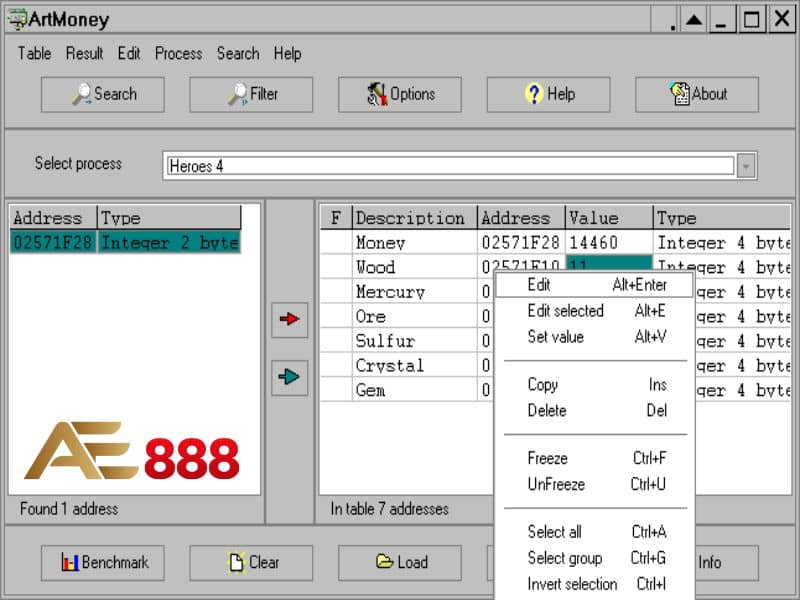800x600 pixels.
Task: Click the Benchmark button
Action: 103,563
